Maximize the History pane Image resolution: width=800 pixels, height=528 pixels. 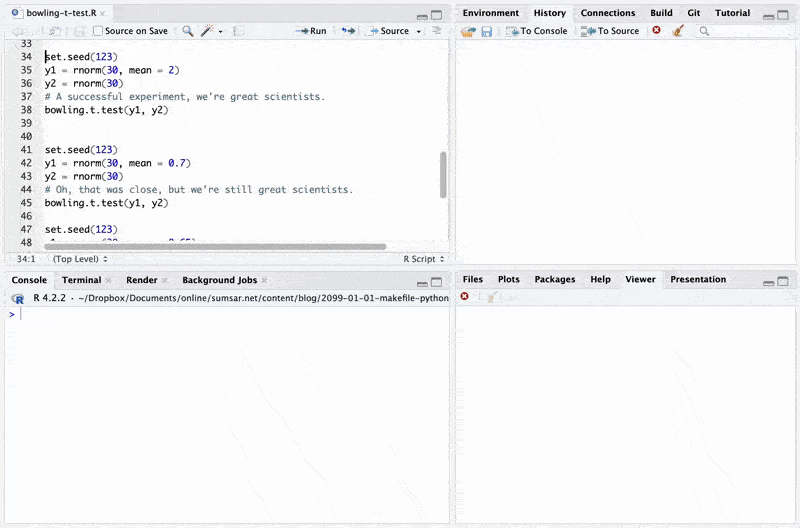tap(783, 15)
